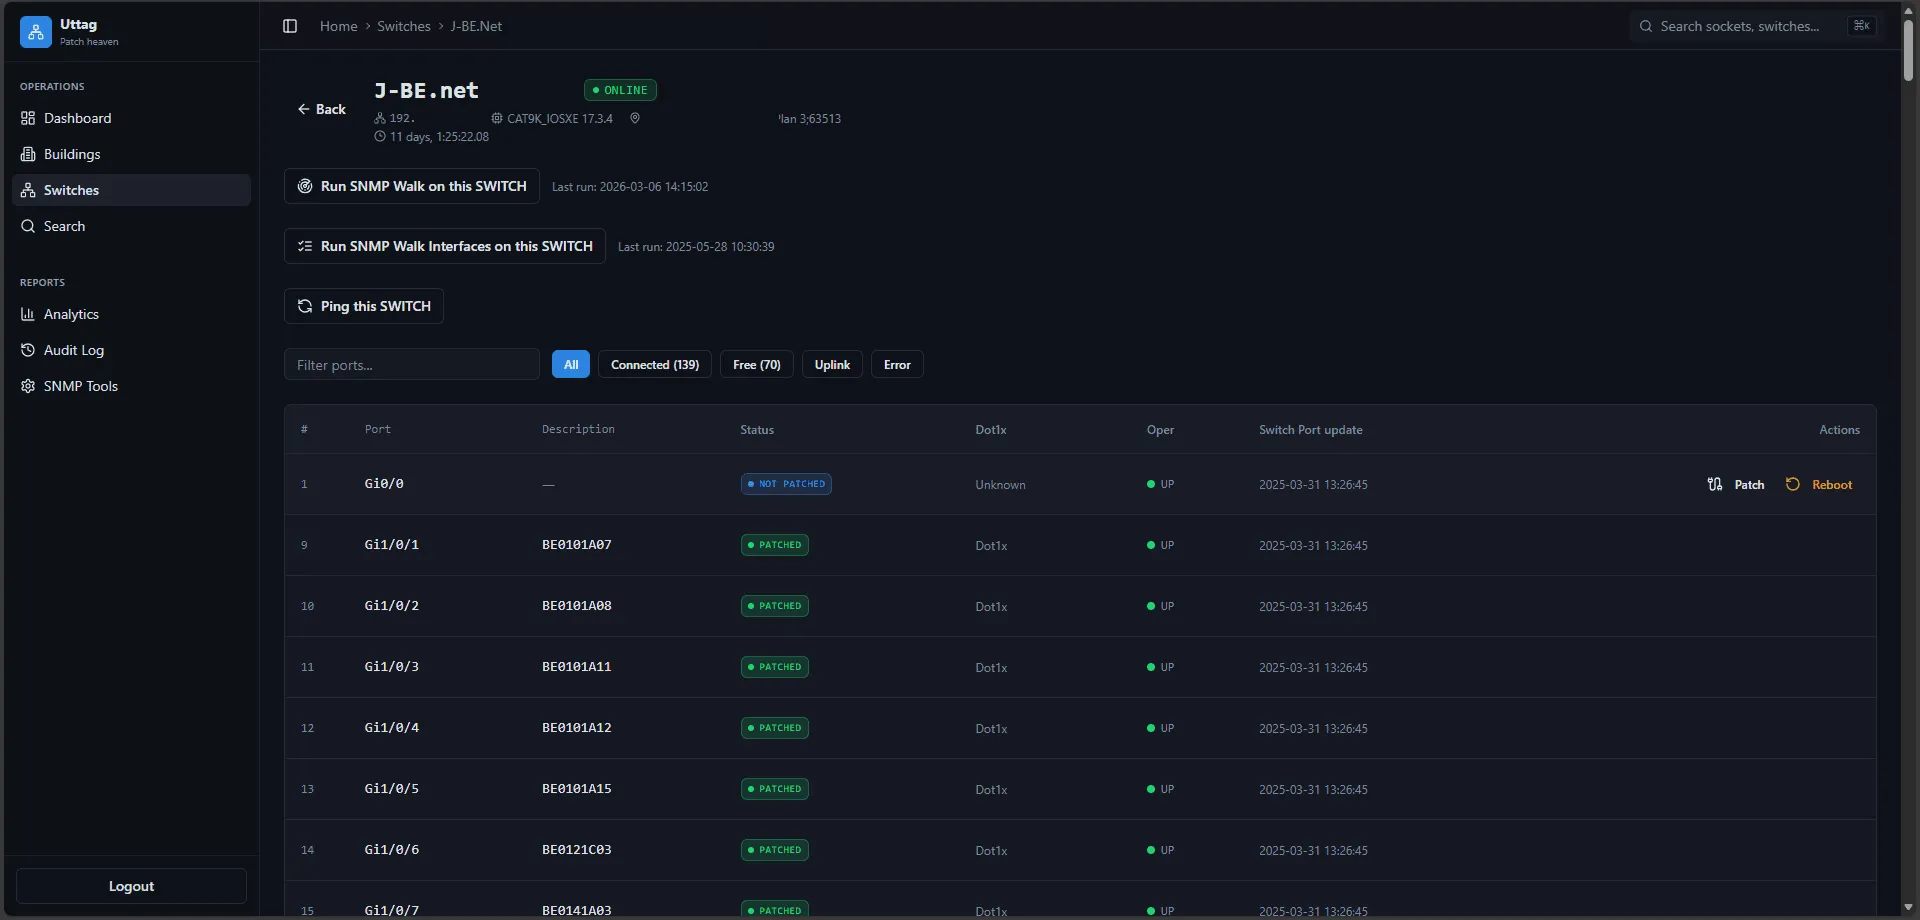Click the Patch cable icon for Gi0/0
The image size is (1920, 920).
coord(1715,484)
